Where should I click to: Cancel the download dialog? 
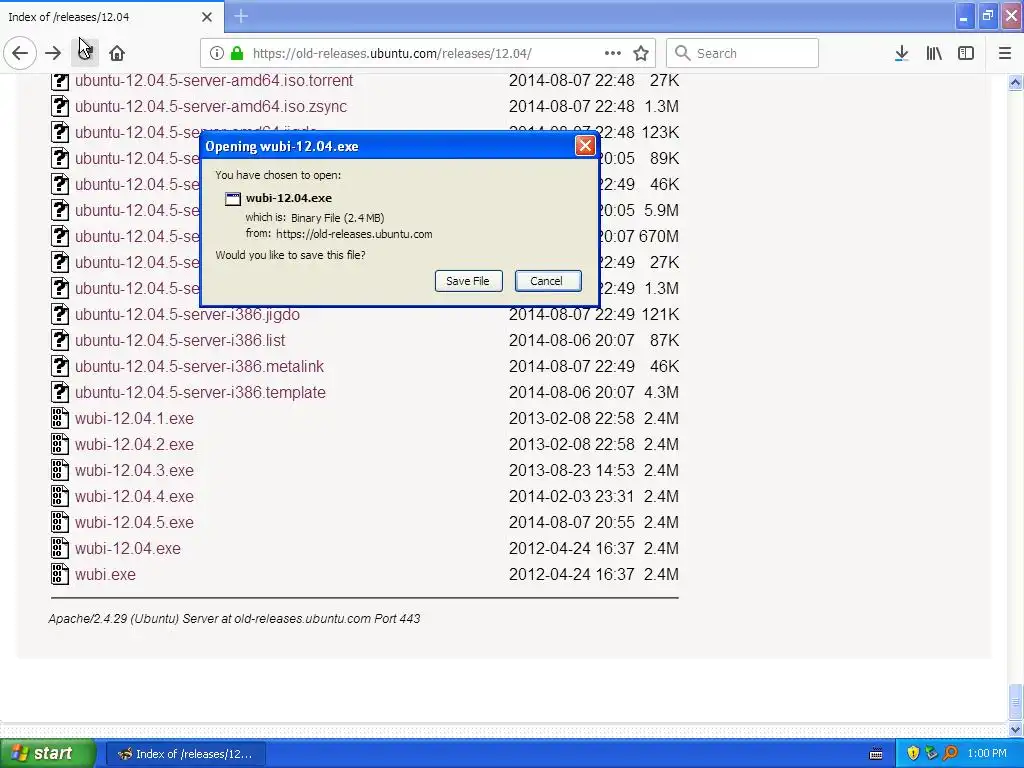pyautogui.click(x=547, y=281)
